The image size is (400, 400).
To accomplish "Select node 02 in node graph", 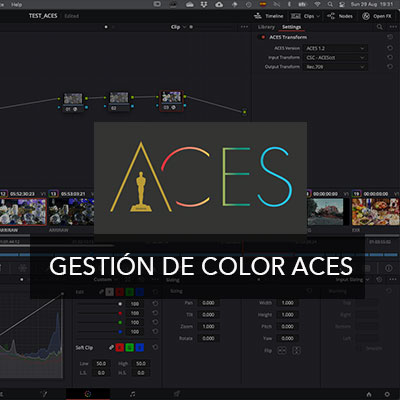I will 119,102.
